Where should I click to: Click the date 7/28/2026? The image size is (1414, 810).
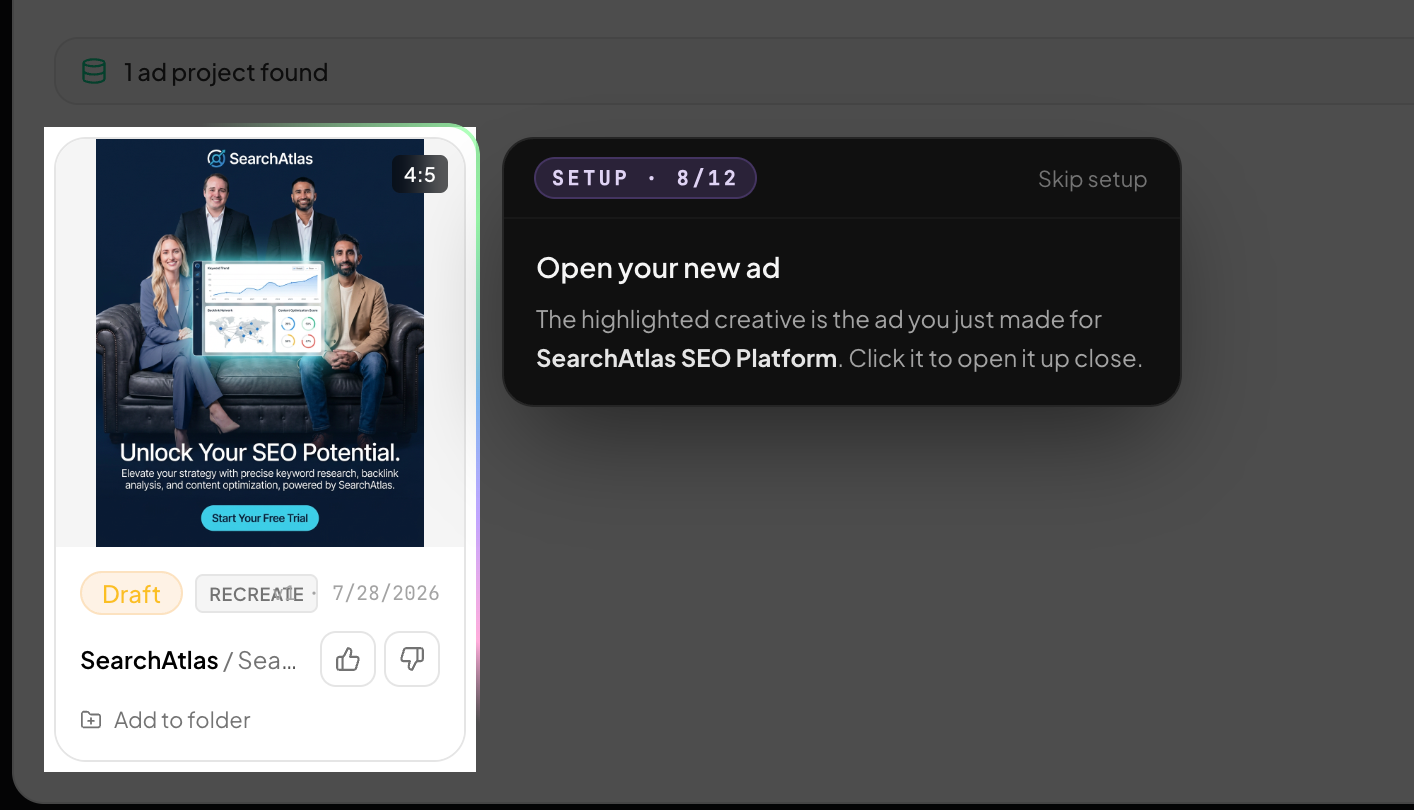[x=386, y=593]
